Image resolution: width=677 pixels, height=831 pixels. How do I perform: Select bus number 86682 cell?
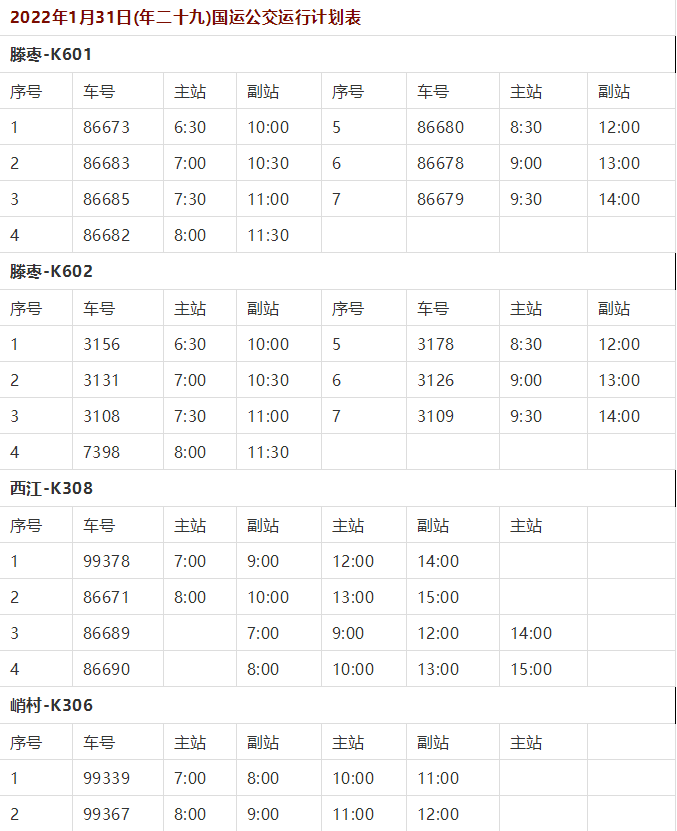pyautogui.click(x=106, y=235)
